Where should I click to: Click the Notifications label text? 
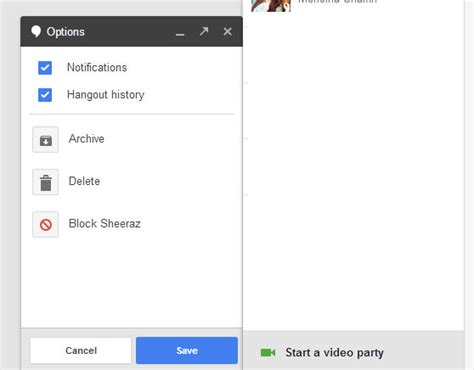click(97, 67)
